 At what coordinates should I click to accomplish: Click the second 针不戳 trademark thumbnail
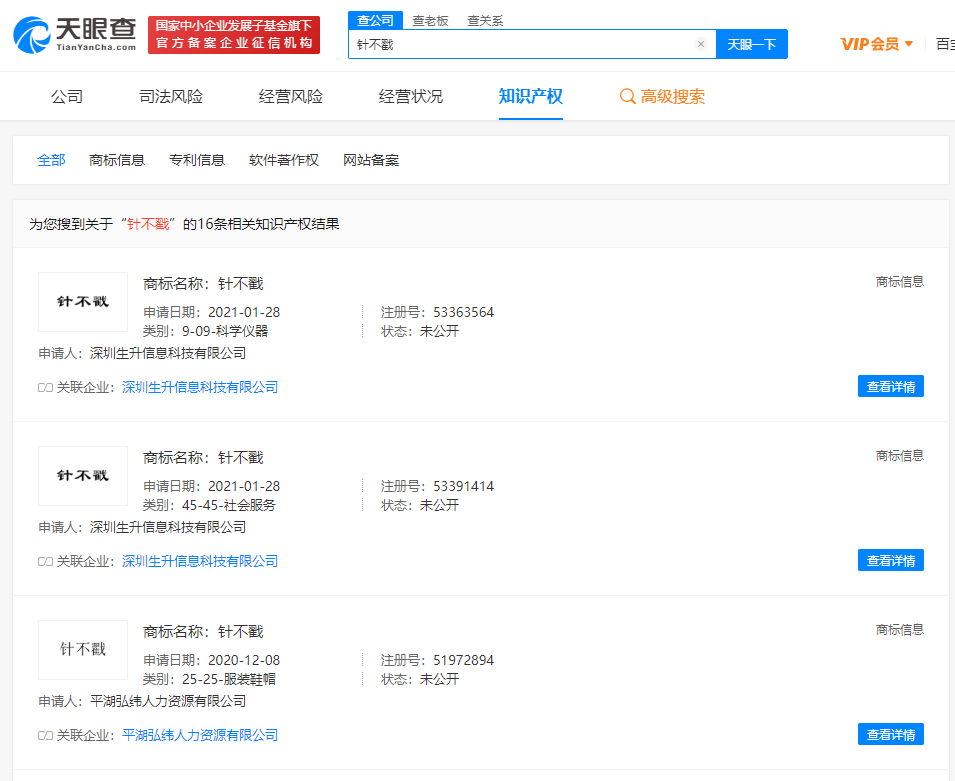coord(82,476)
